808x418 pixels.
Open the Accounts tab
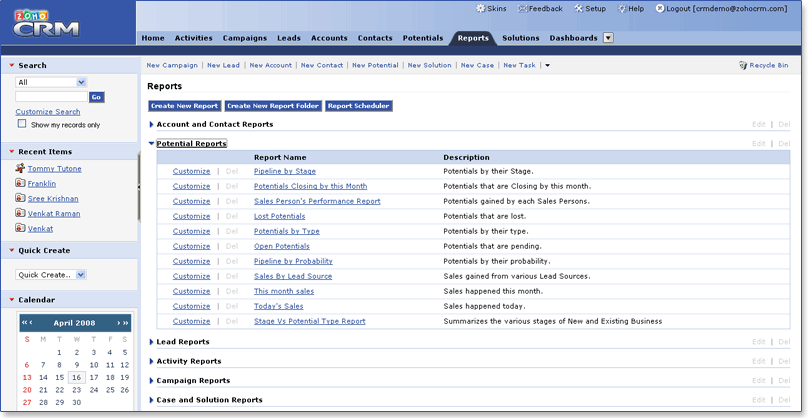(329, 38)
